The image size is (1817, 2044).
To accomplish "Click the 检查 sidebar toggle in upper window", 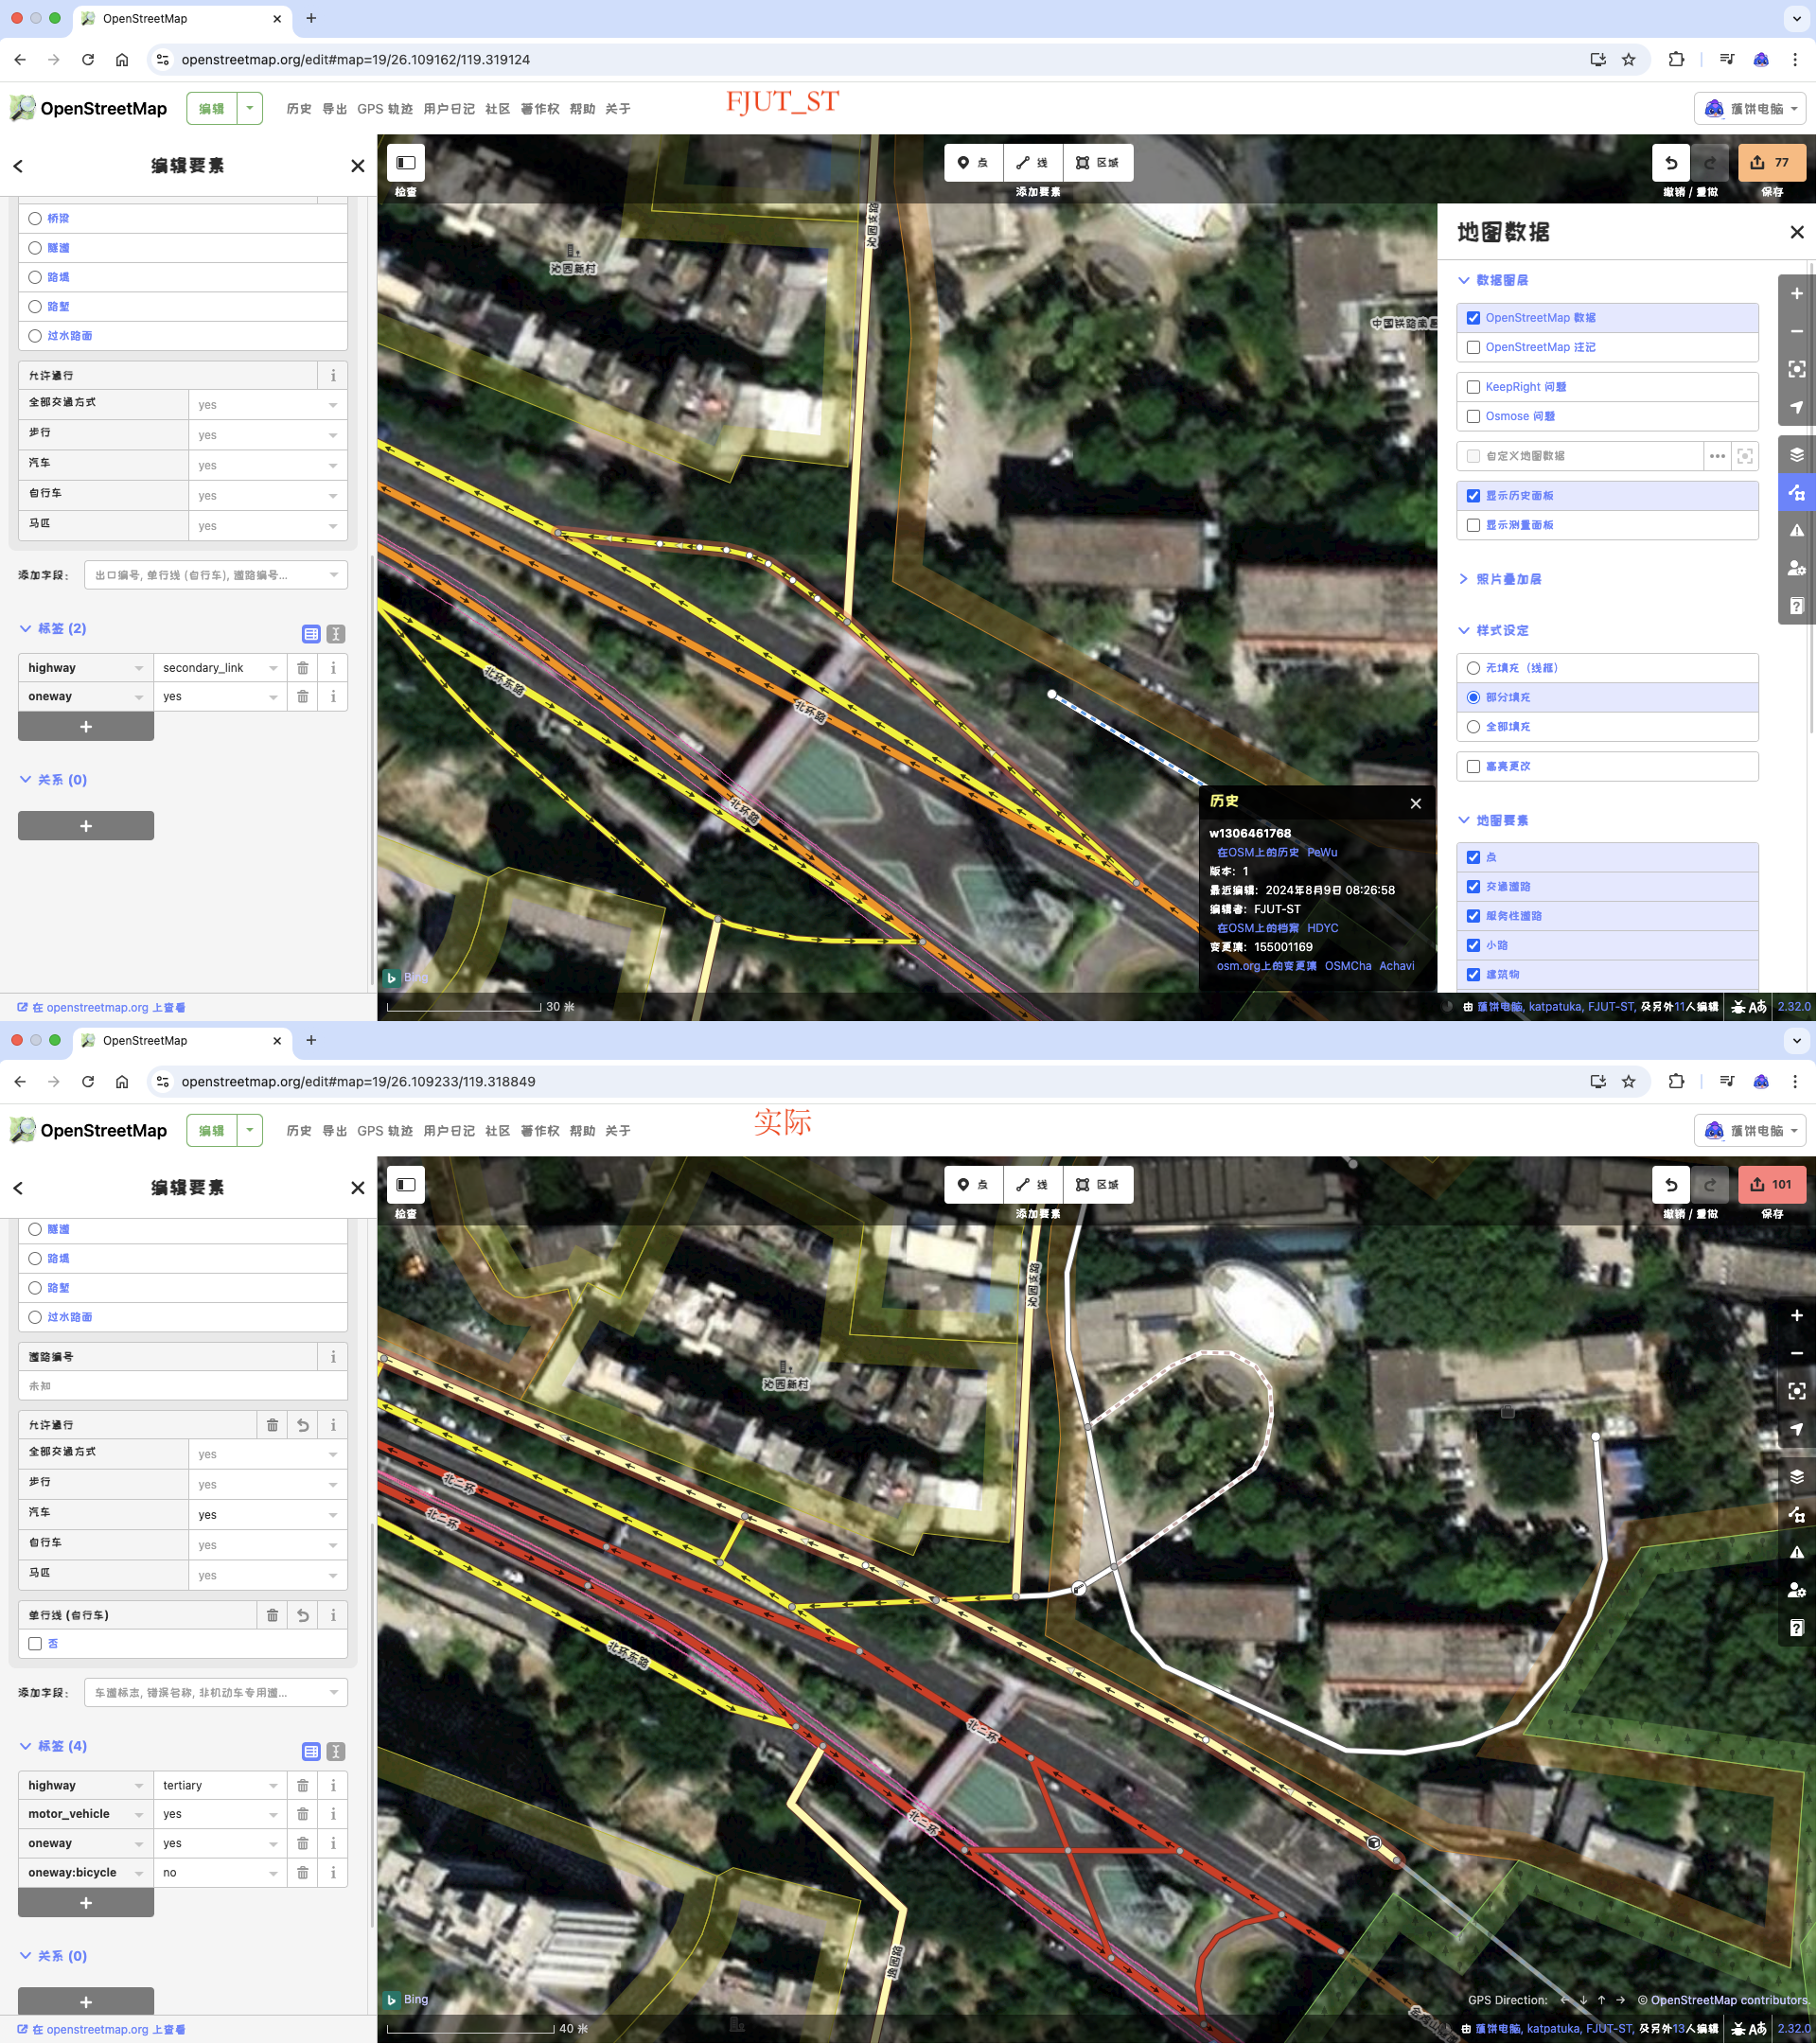I will point(406,163).
